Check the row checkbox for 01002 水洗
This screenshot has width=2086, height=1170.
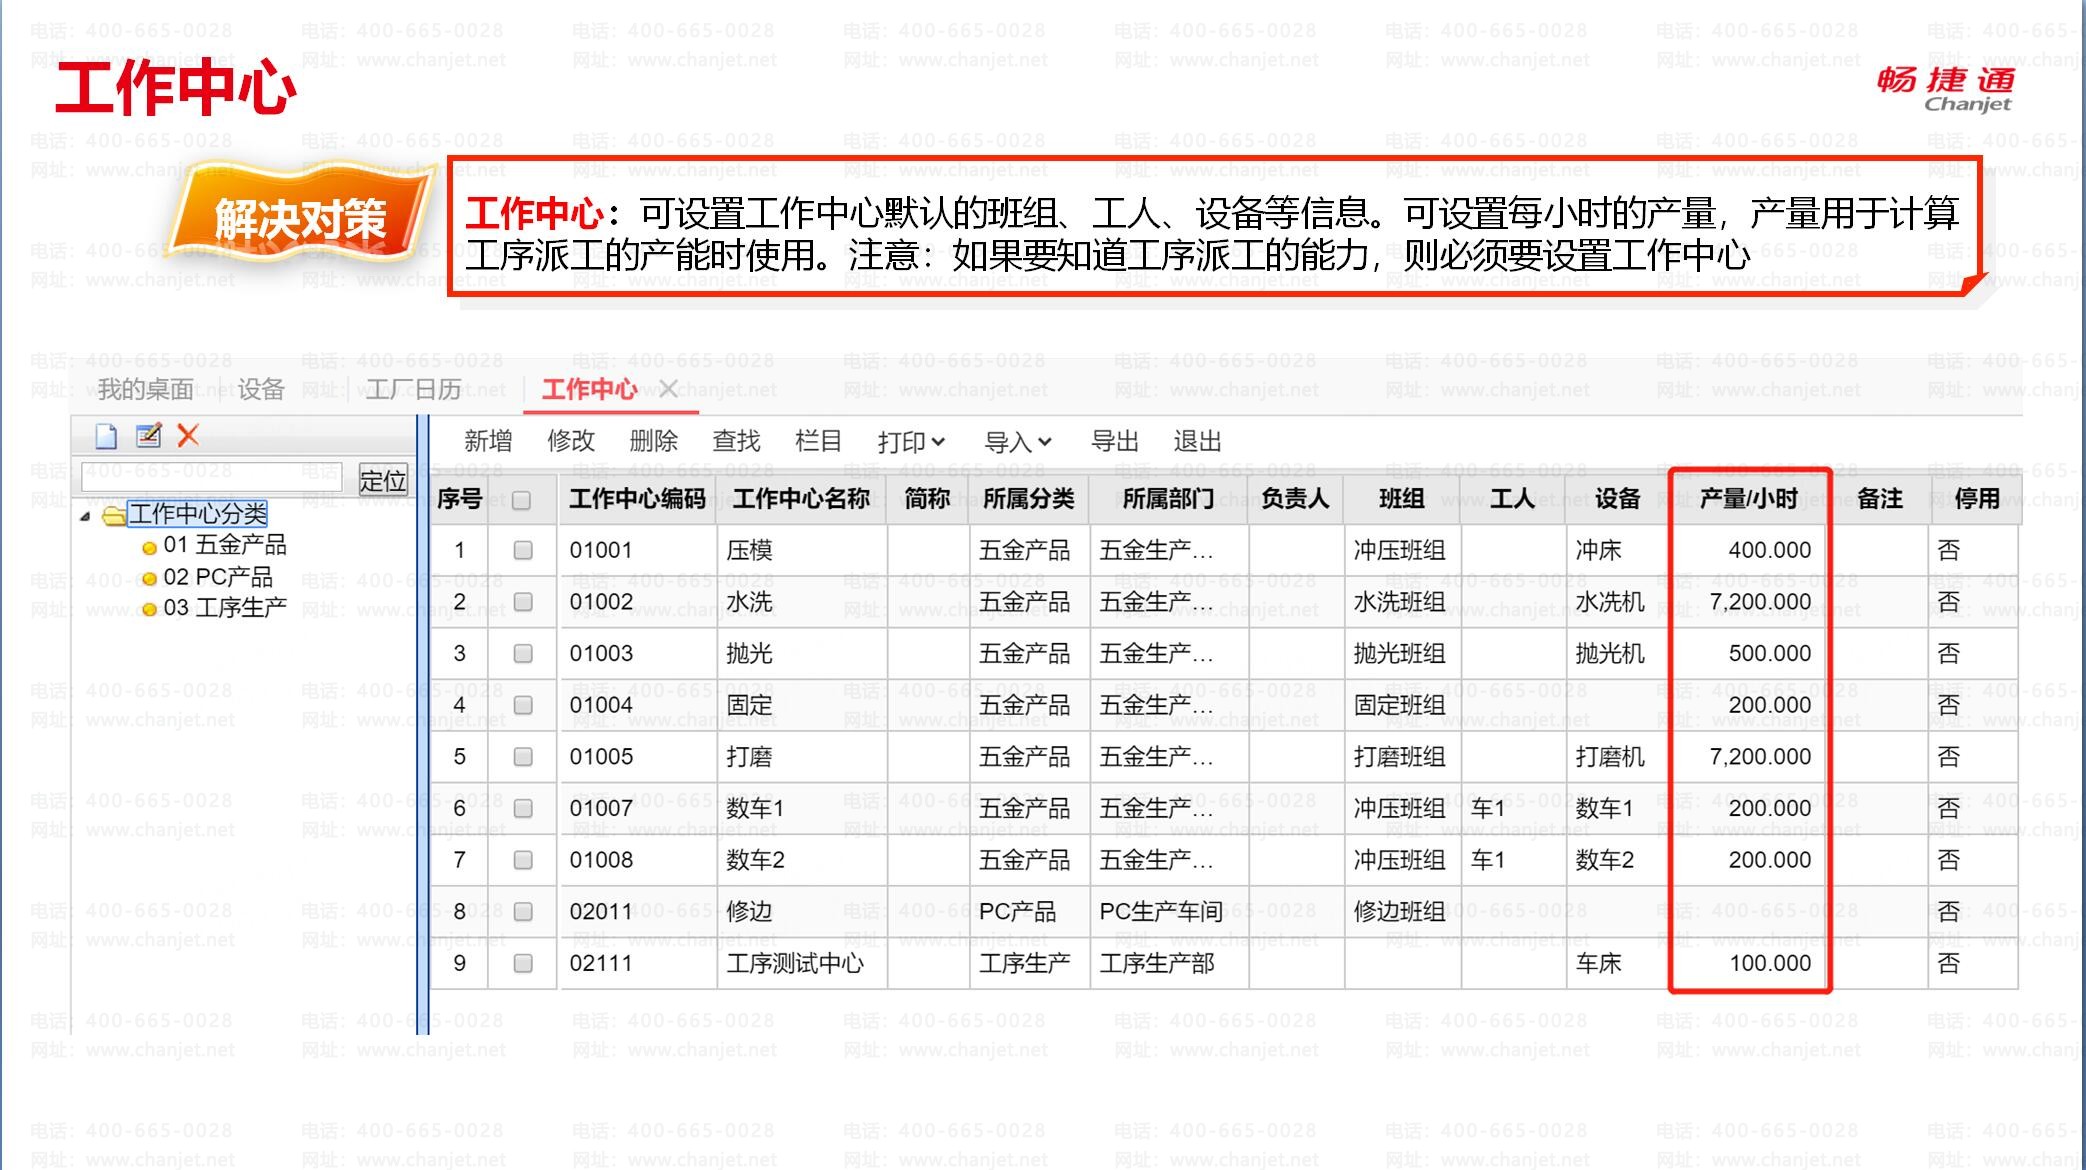coord(523,602)
